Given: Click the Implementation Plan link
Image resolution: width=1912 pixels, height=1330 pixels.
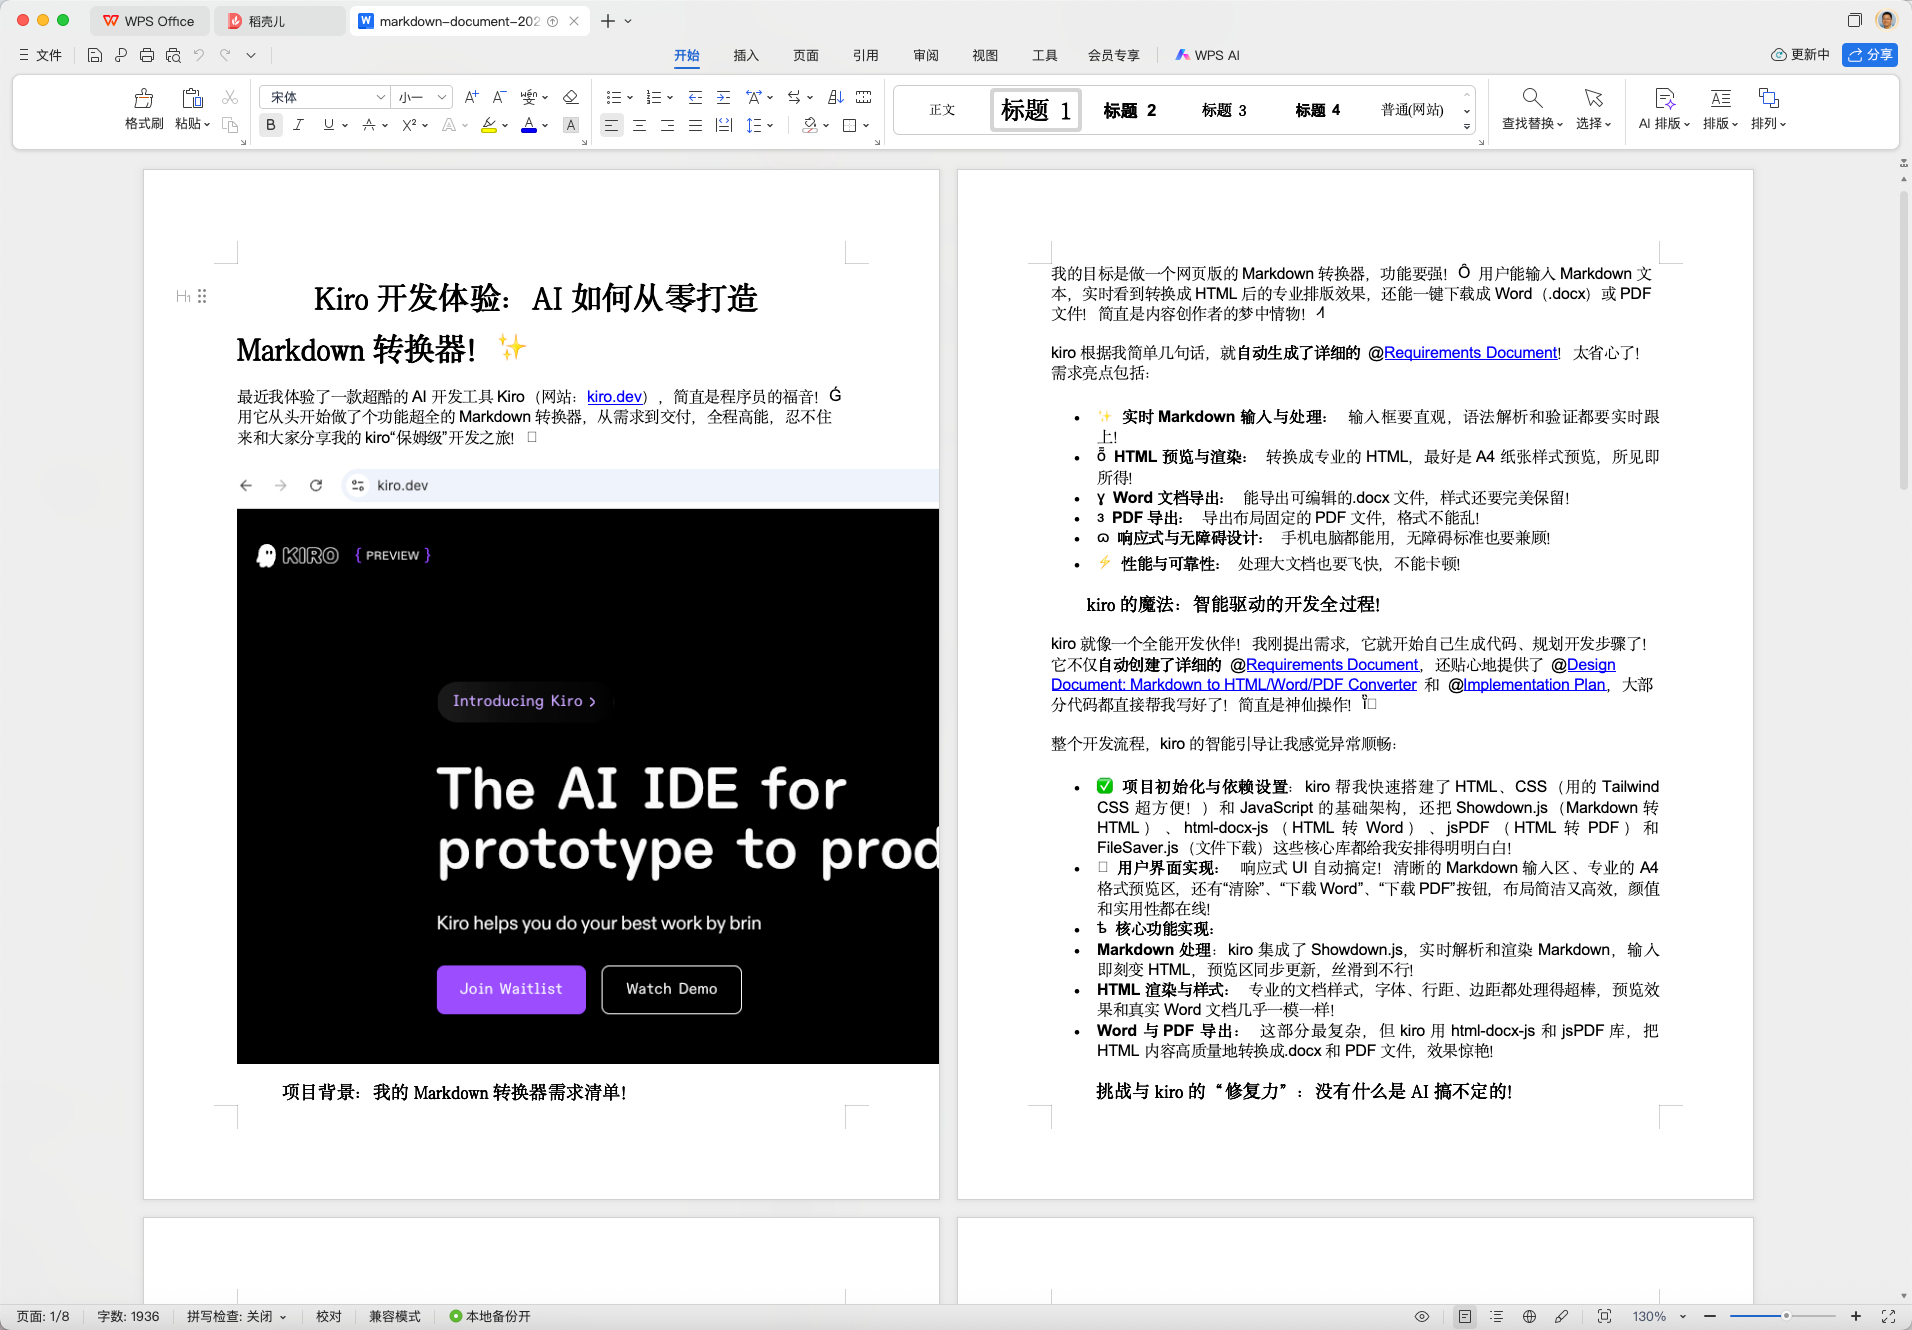Looking at the screenshot, I should pos(1534,685).
